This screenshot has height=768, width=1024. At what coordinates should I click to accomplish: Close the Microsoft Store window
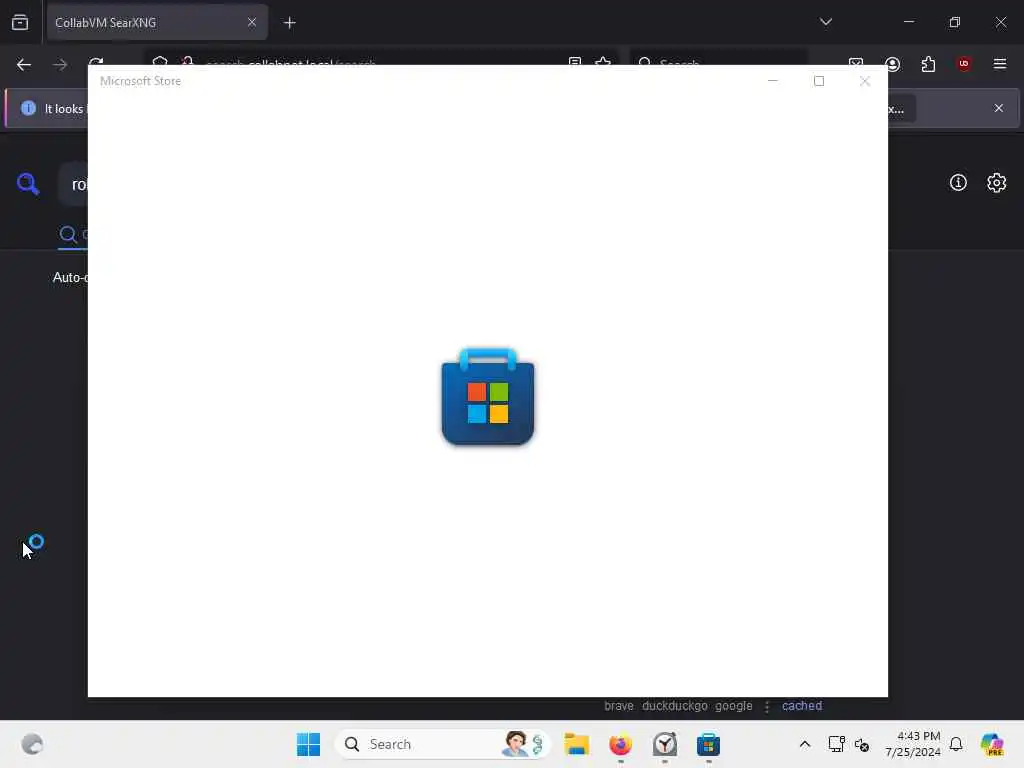pyautogui.click(x=865, y=81)
